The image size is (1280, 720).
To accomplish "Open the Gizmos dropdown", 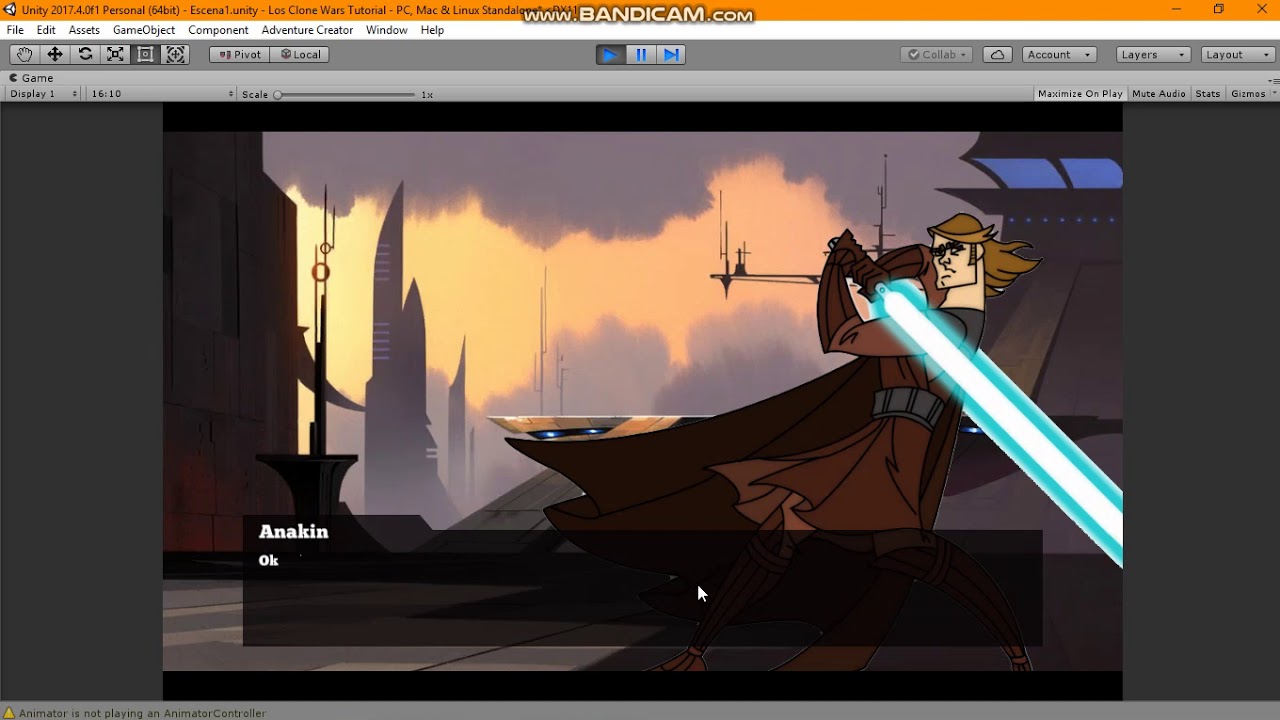I will tap(1253, 94).
